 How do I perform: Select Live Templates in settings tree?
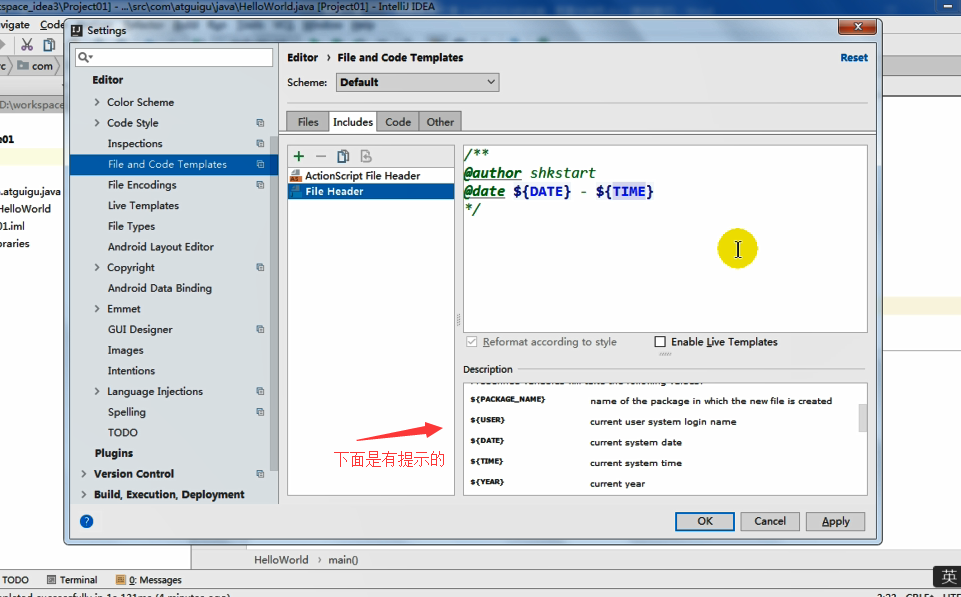[143, 206]
